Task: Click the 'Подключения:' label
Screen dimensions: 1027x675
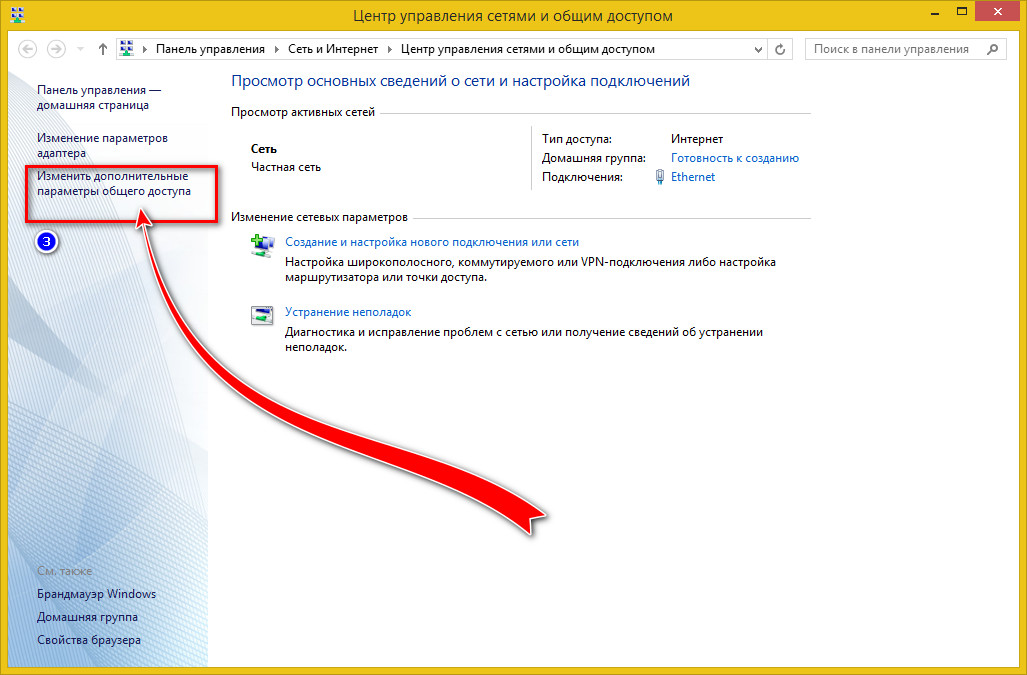Action: [x=582, y=177]
